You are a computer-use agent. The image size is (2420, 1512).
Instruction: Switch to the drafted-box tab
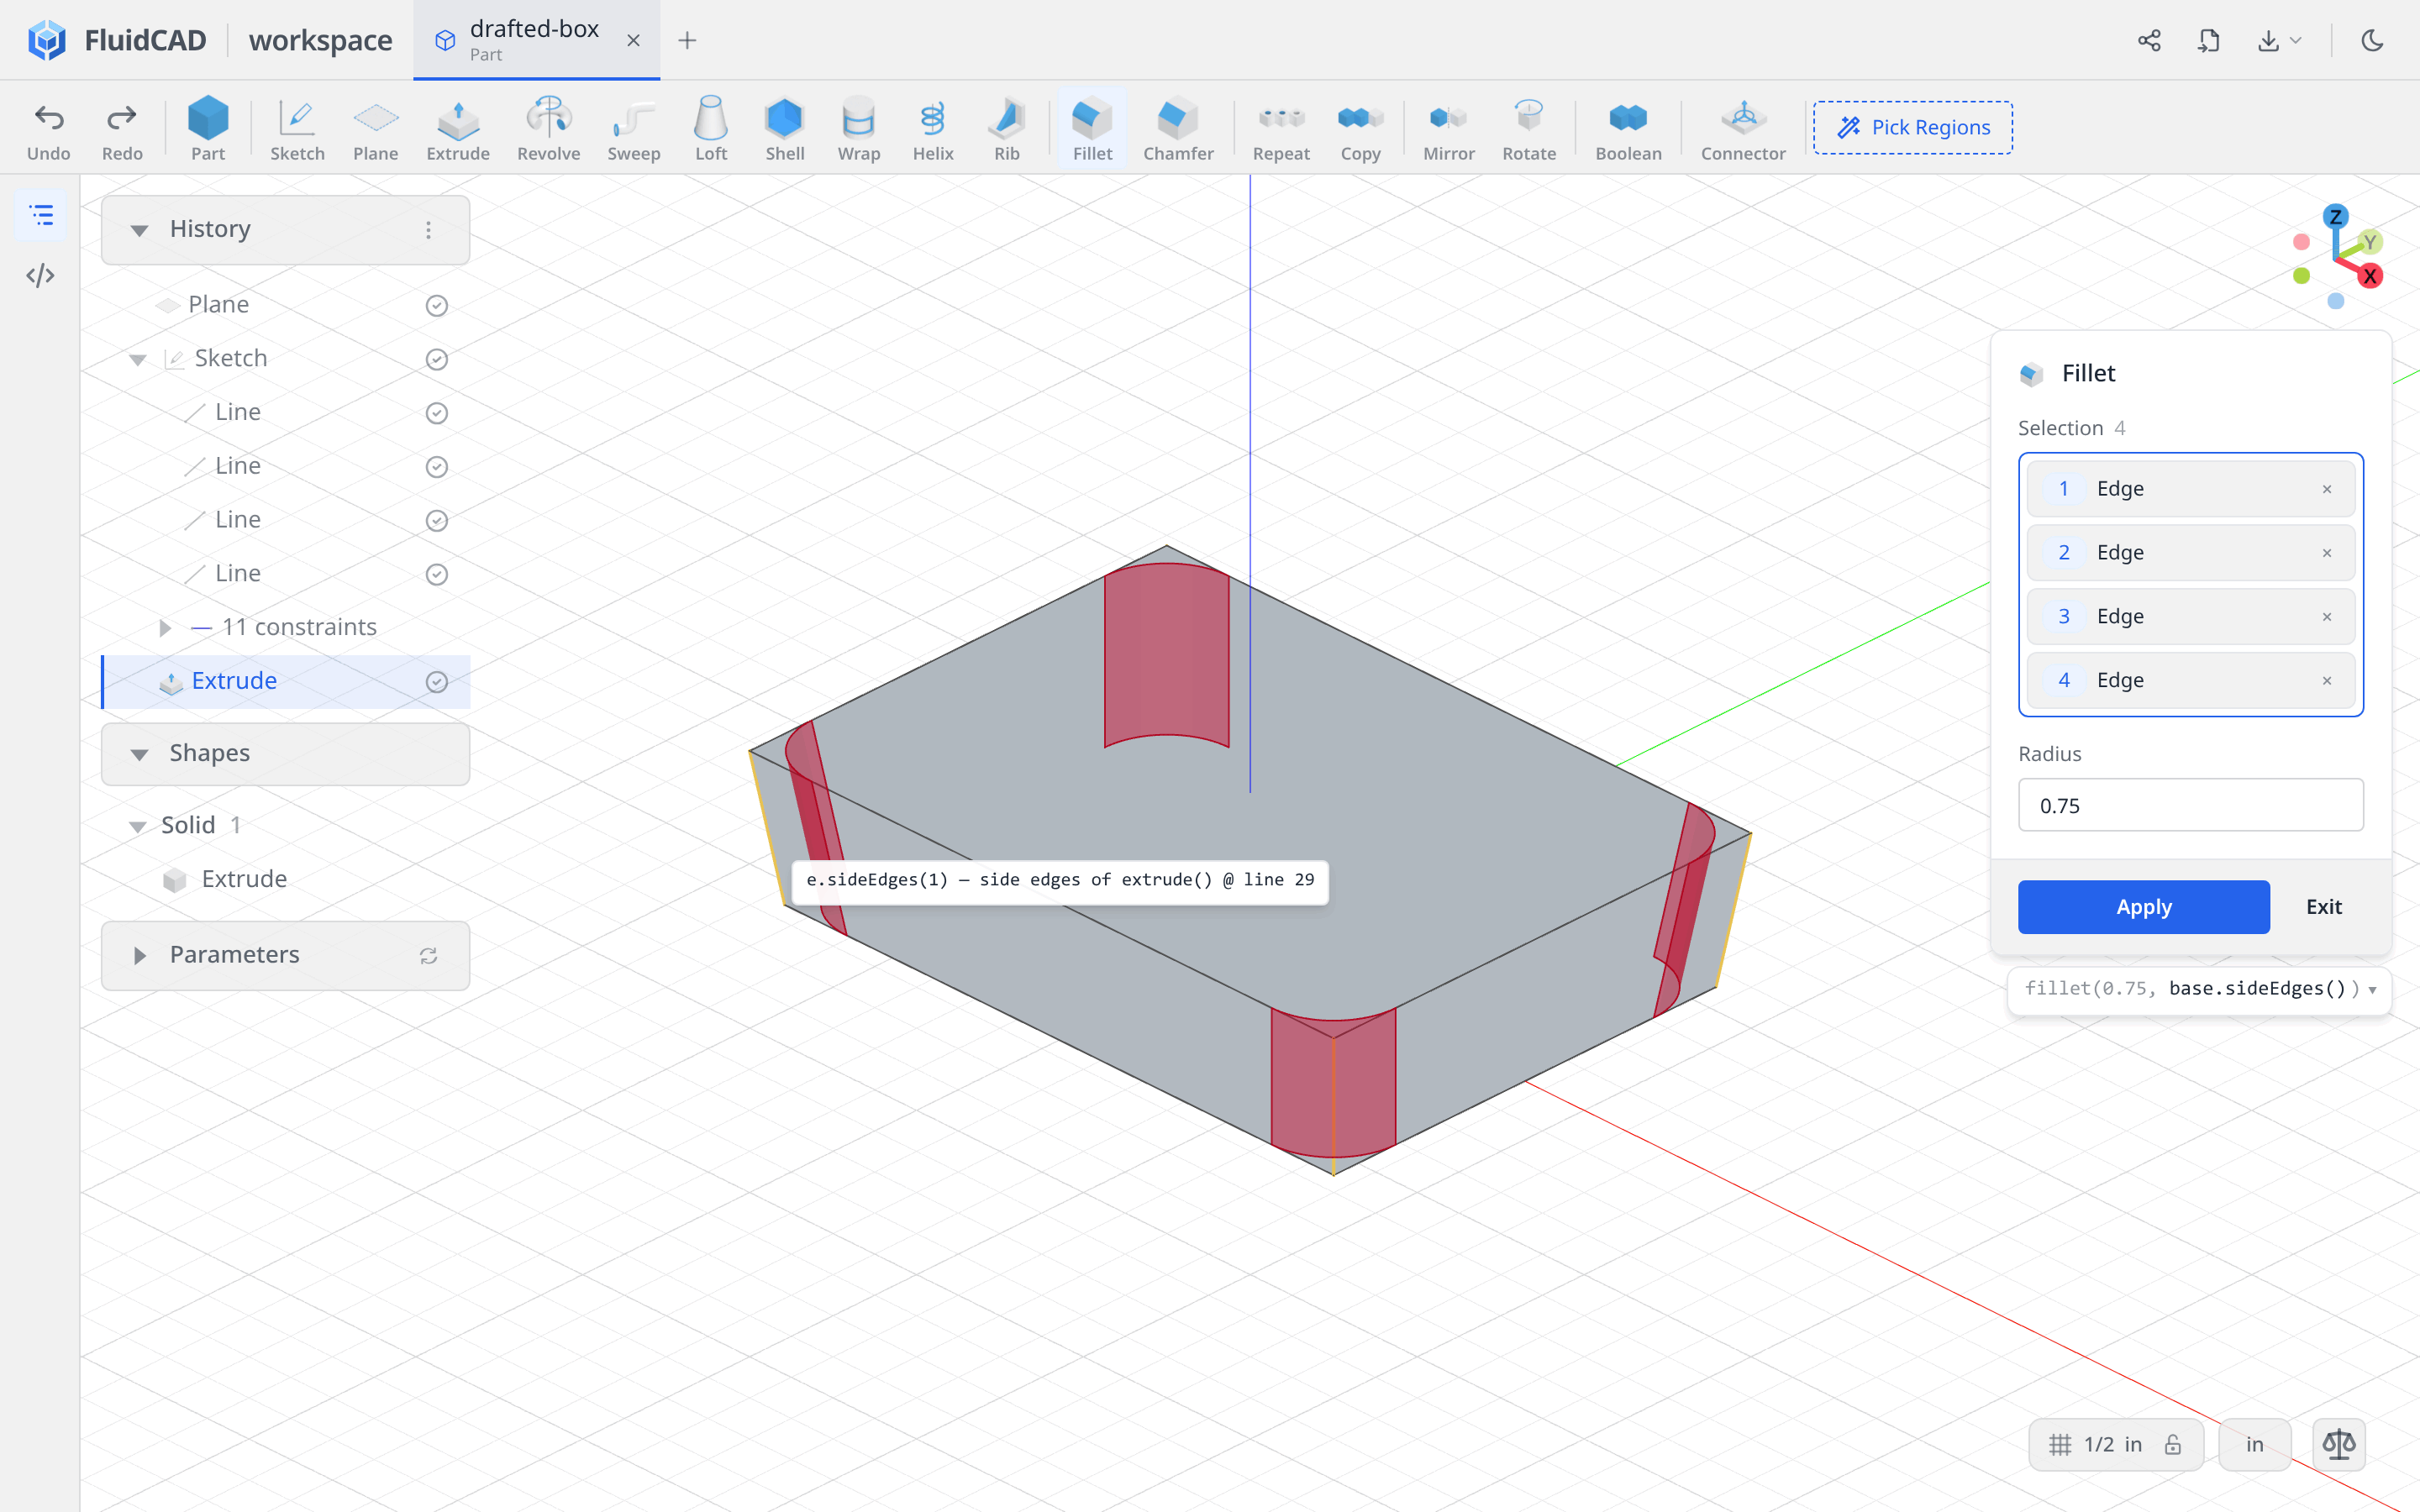pos(534,40)
